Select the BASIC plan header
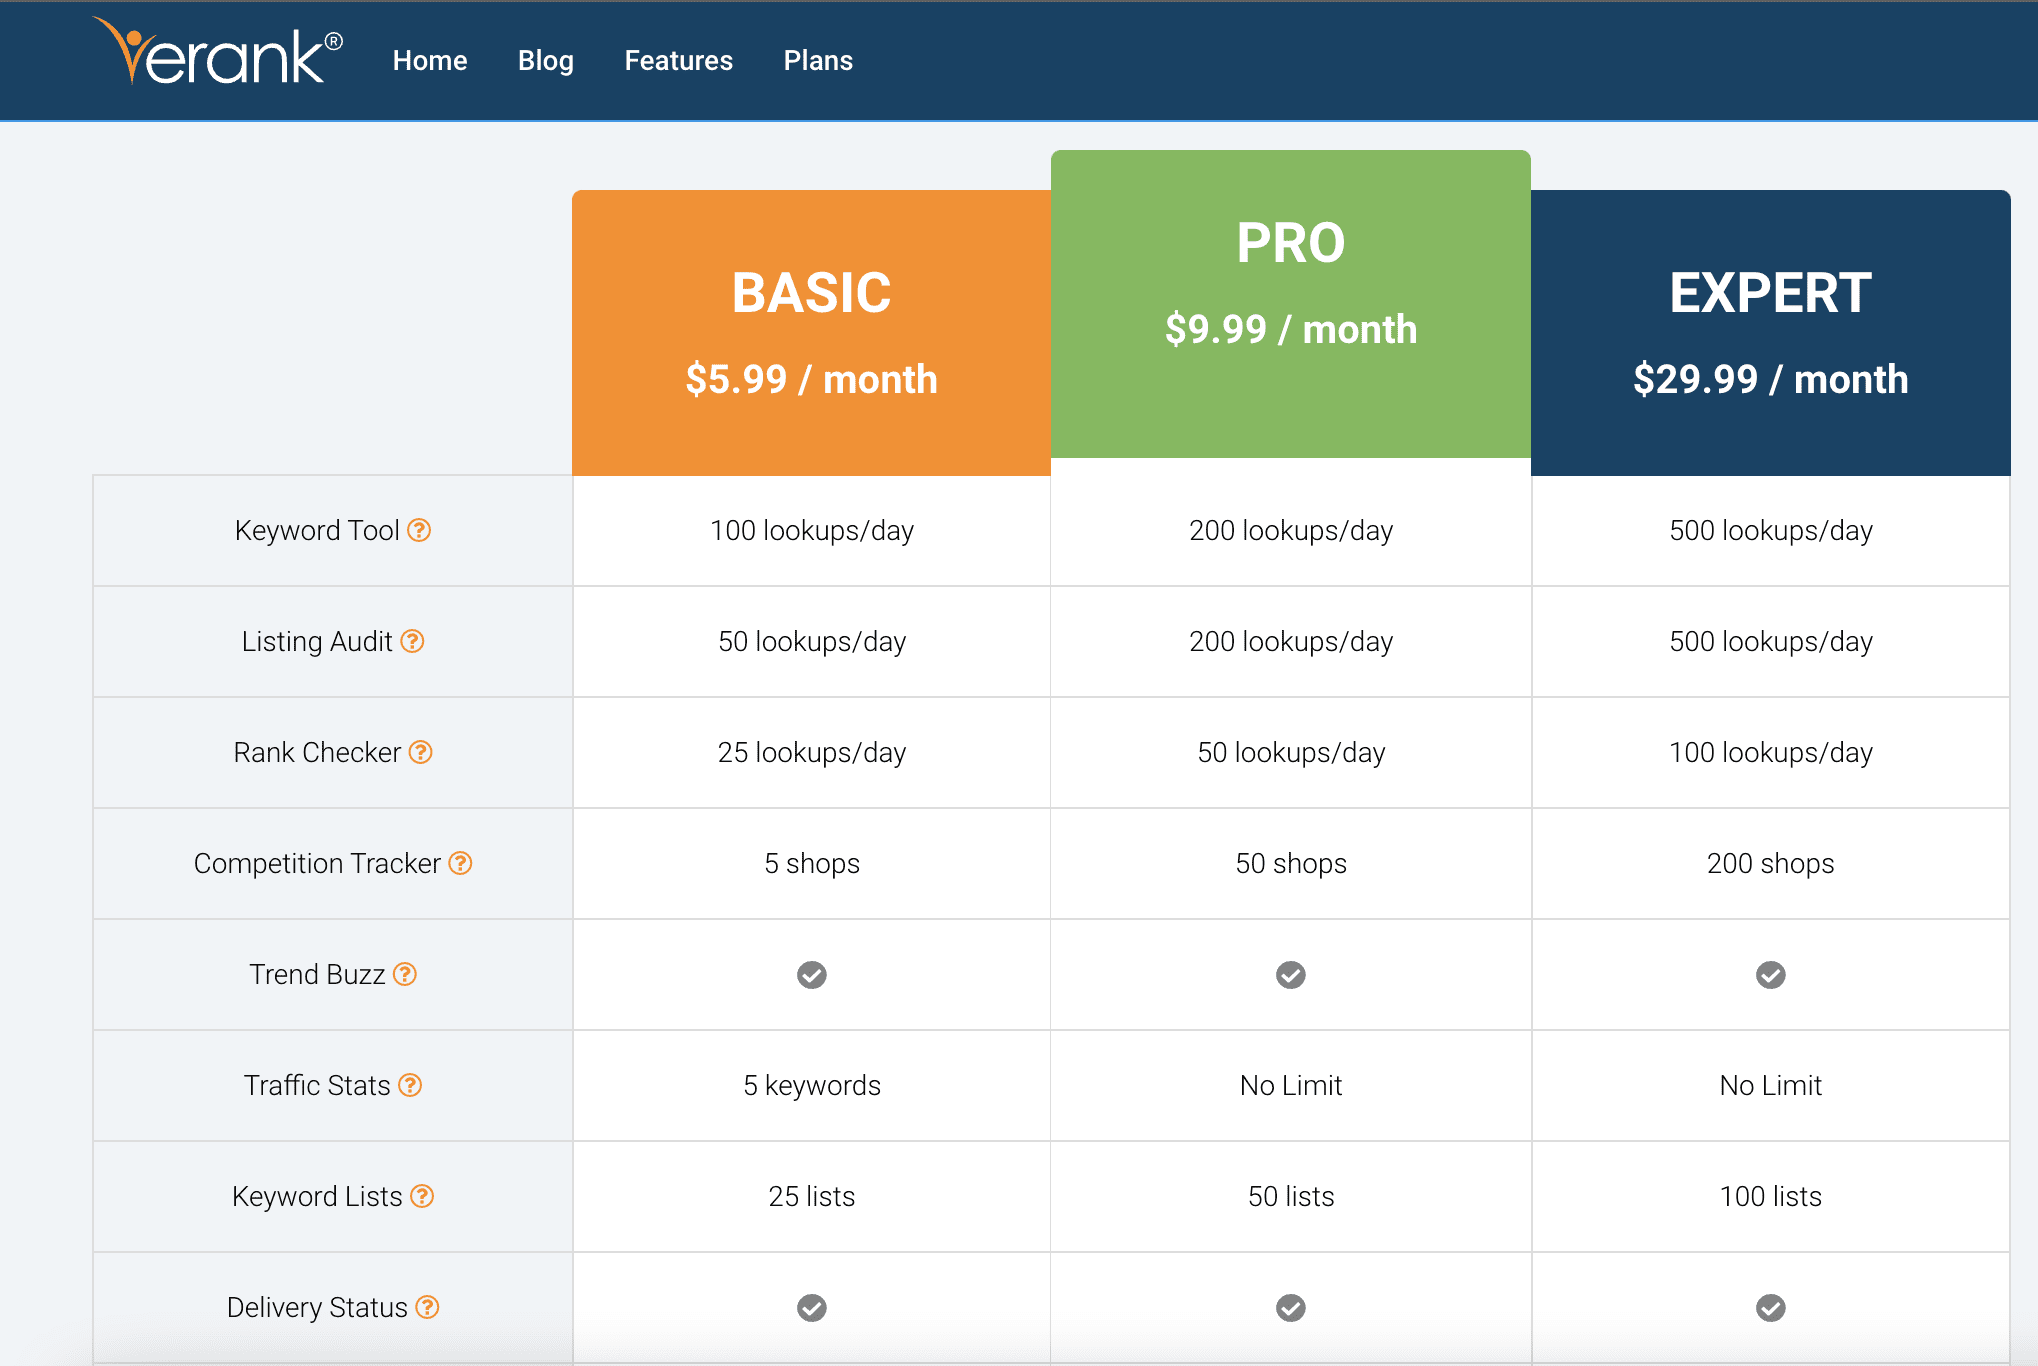 (x=812, y=333)
